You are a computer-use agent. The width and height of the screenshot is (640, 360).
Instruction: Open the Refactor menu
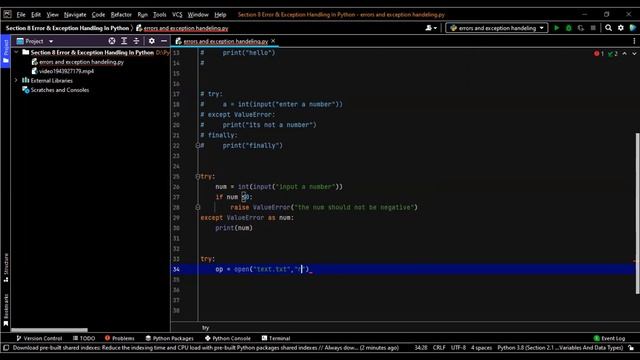[121, 15]
